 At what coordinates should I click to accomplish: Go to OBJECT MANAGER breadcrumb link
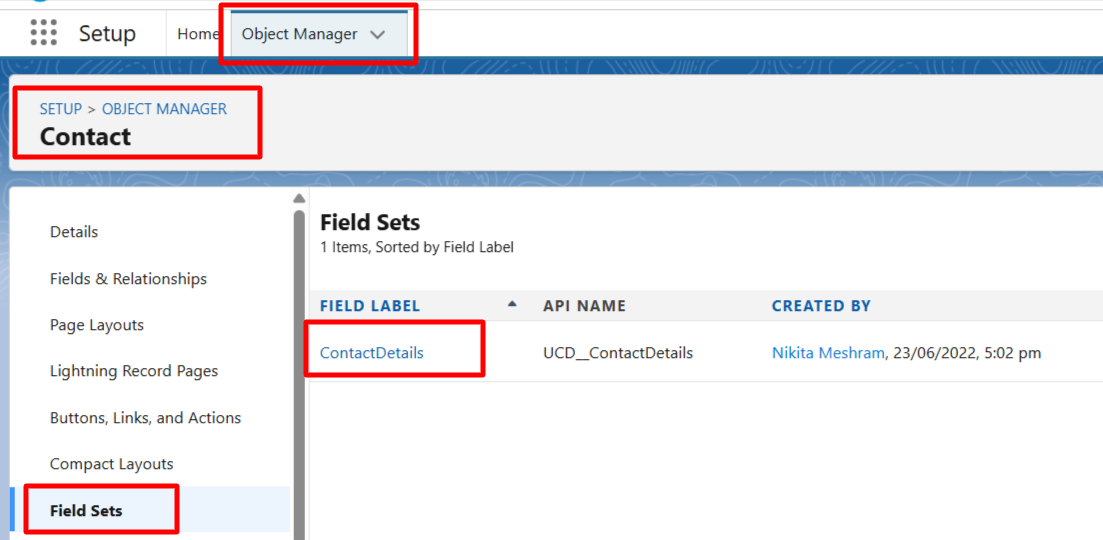coord(165,109)
